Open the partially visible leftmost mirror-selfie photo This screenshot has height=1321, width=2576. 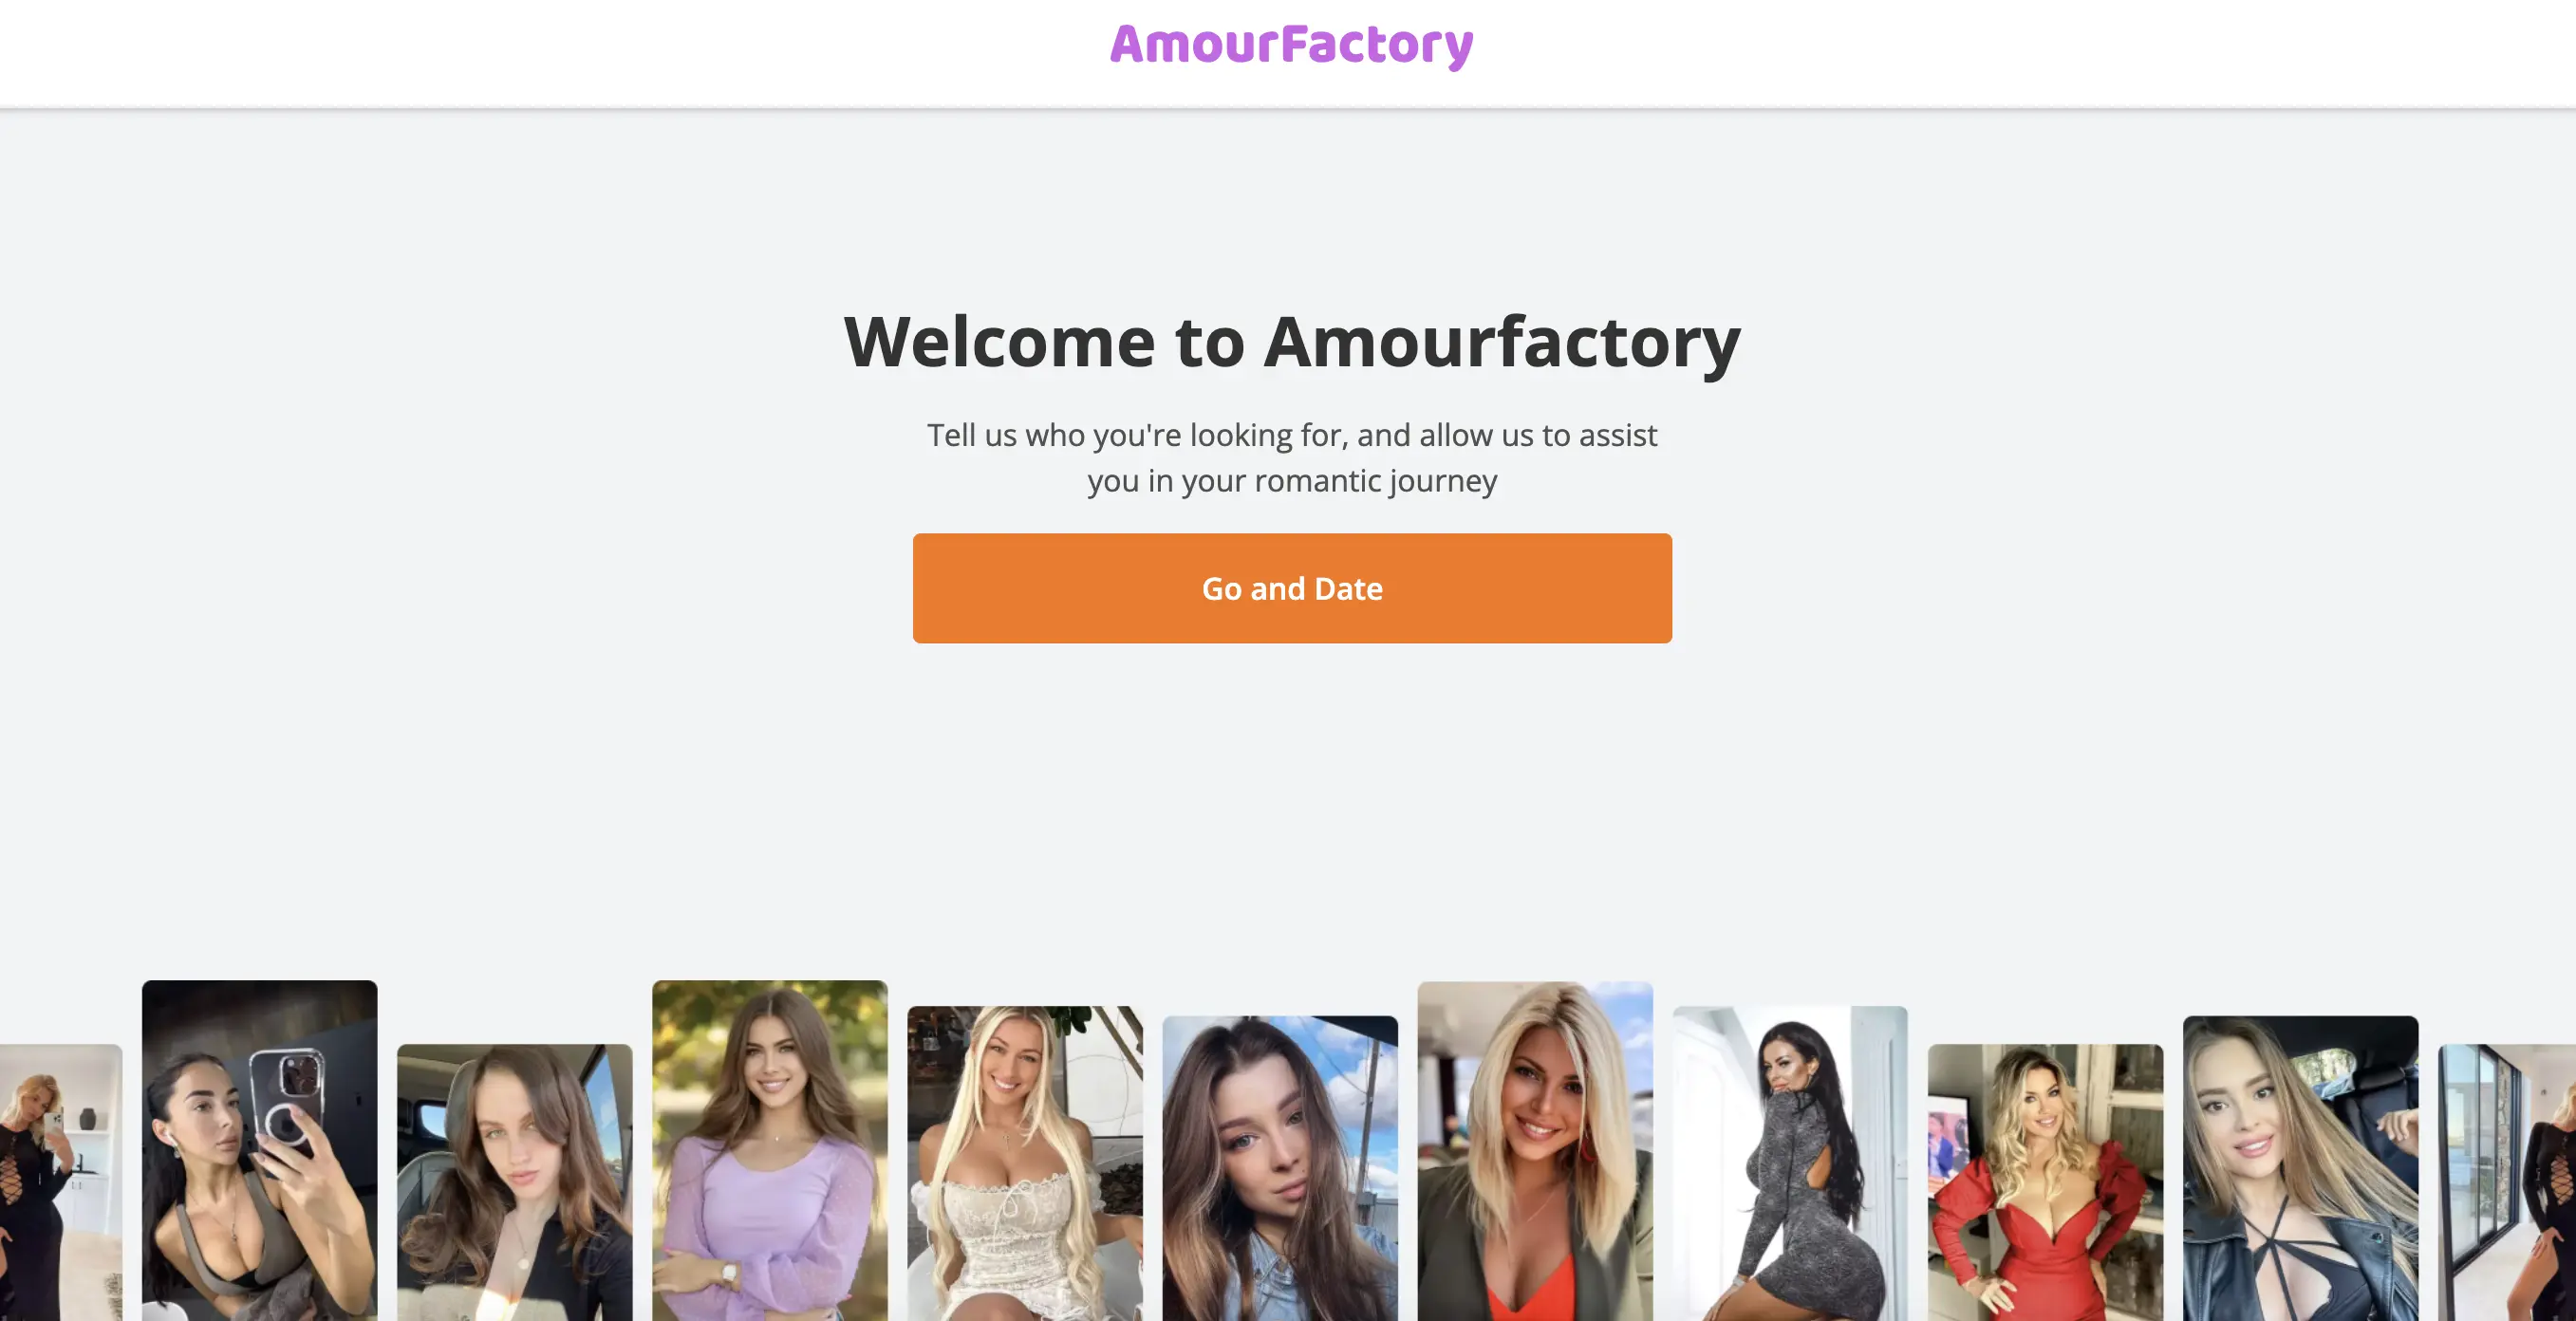(x=61, y=1182)
